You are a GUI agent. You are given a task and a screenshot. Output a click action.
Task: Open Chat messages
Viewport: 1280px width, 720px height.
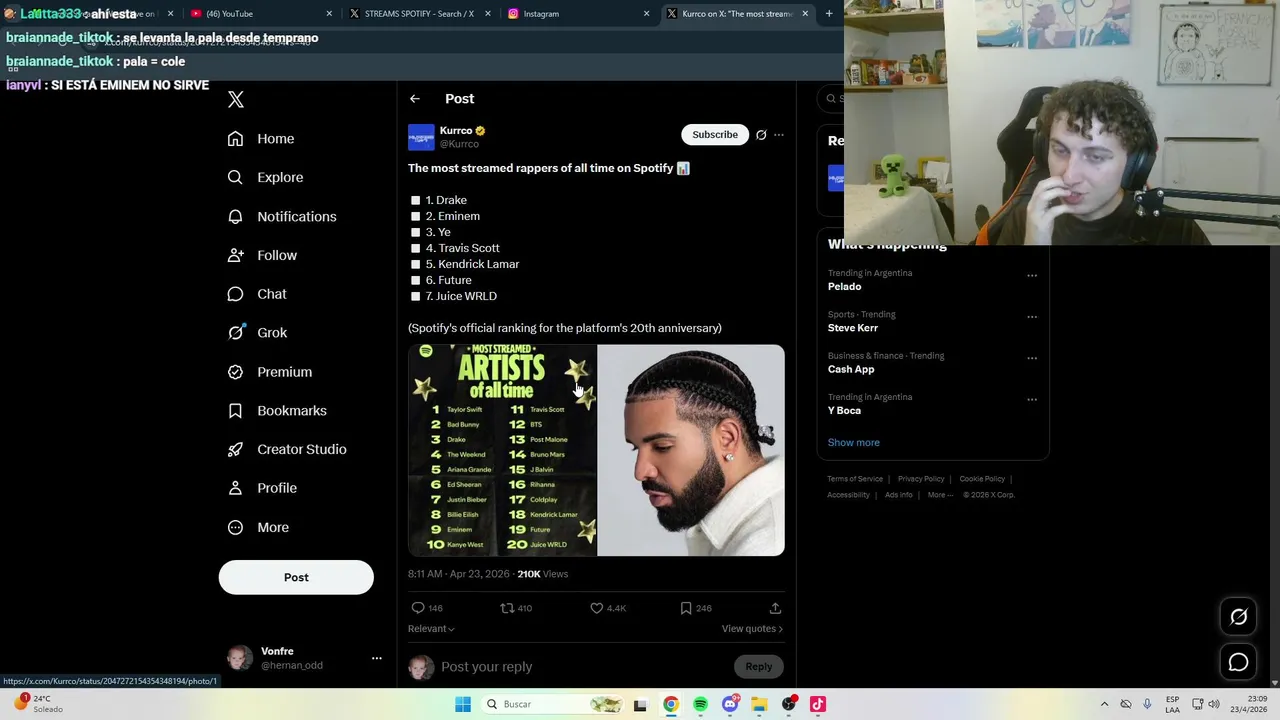[x=257, y=294]
